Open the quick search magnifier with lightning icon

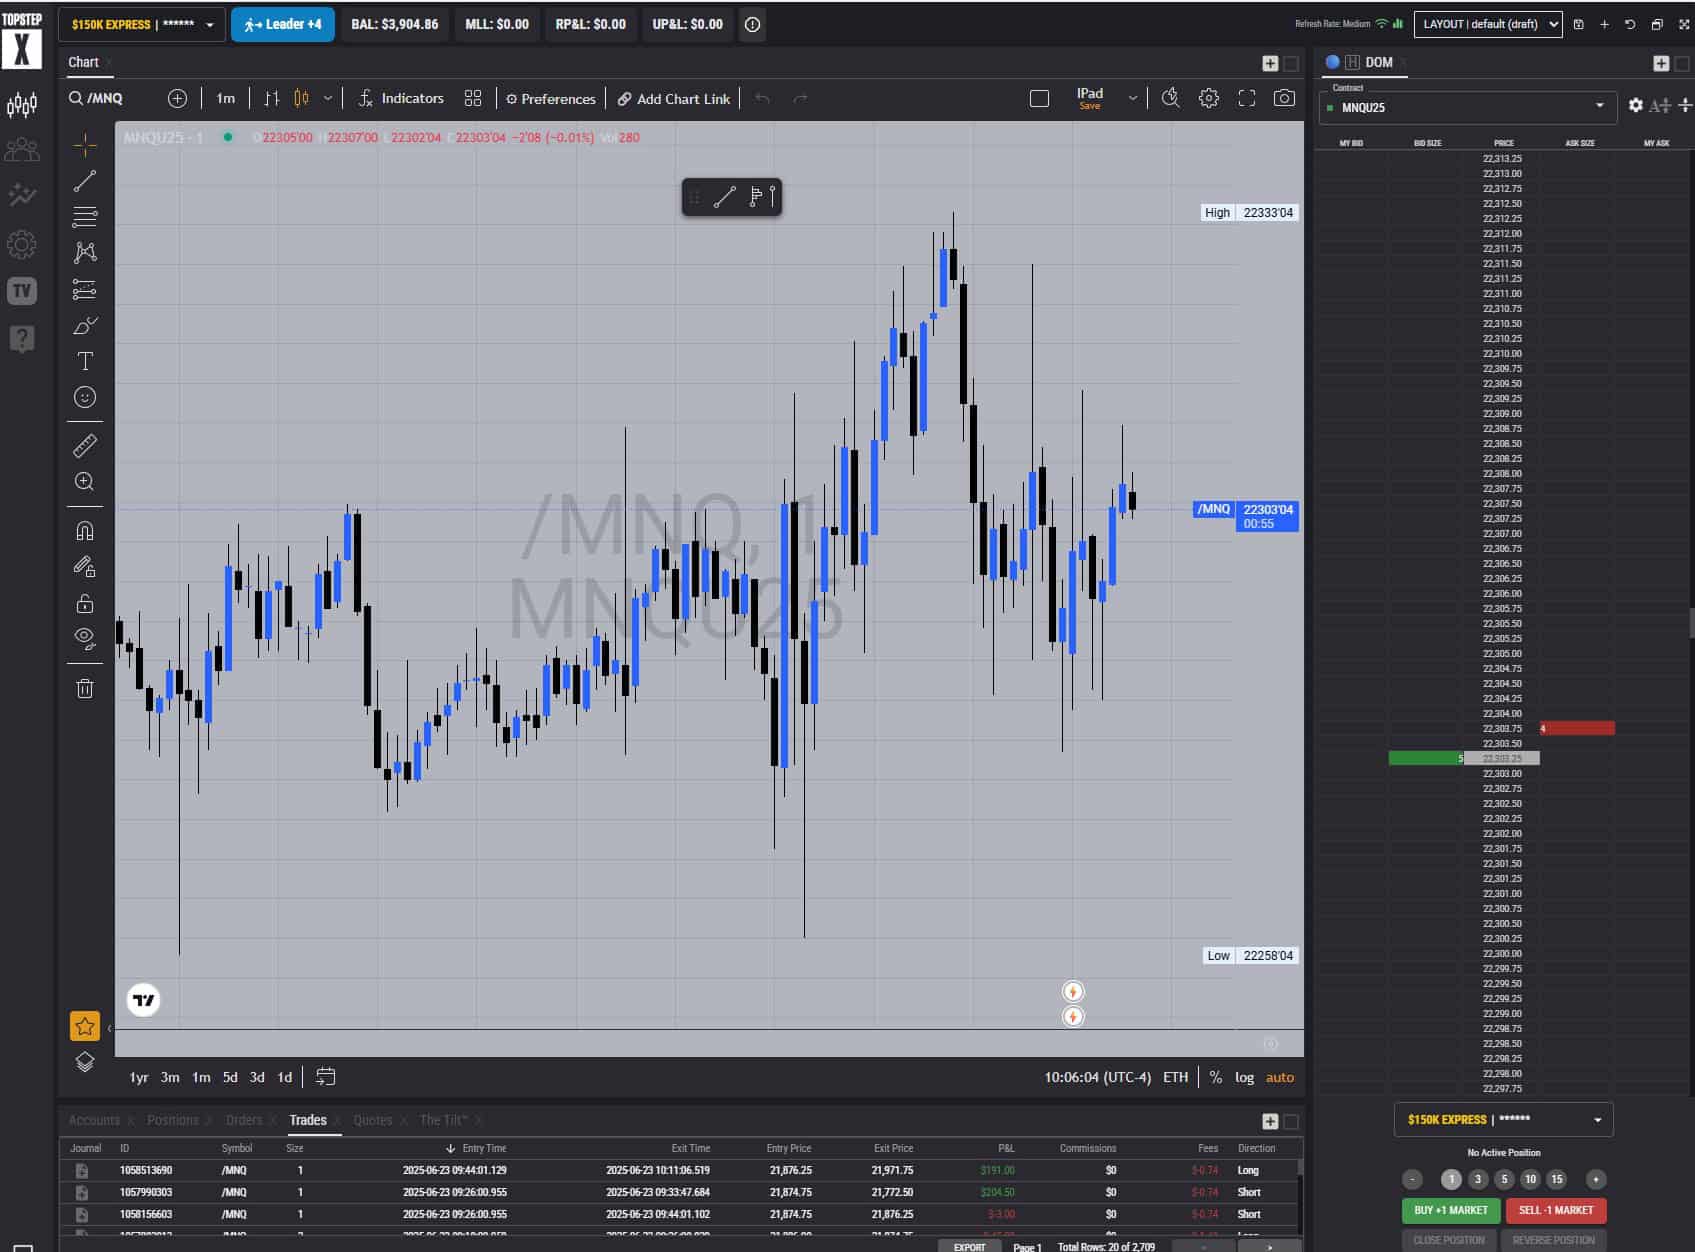[1171, 98]
